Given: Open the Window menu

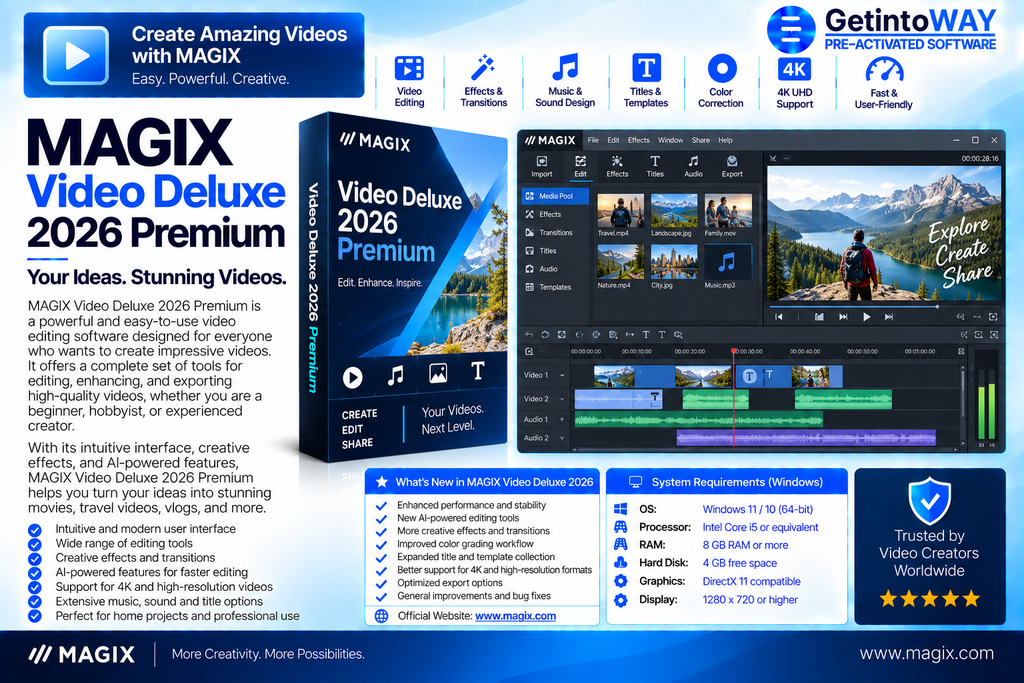Looking at the screenshot, I should [670, 140].
